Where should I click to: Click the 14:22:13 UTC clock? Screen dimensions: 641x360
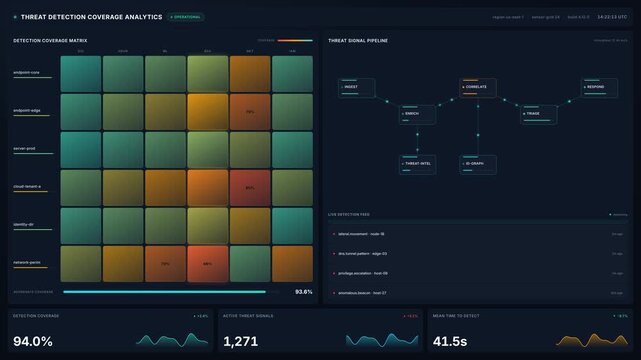tap(612, 17)
